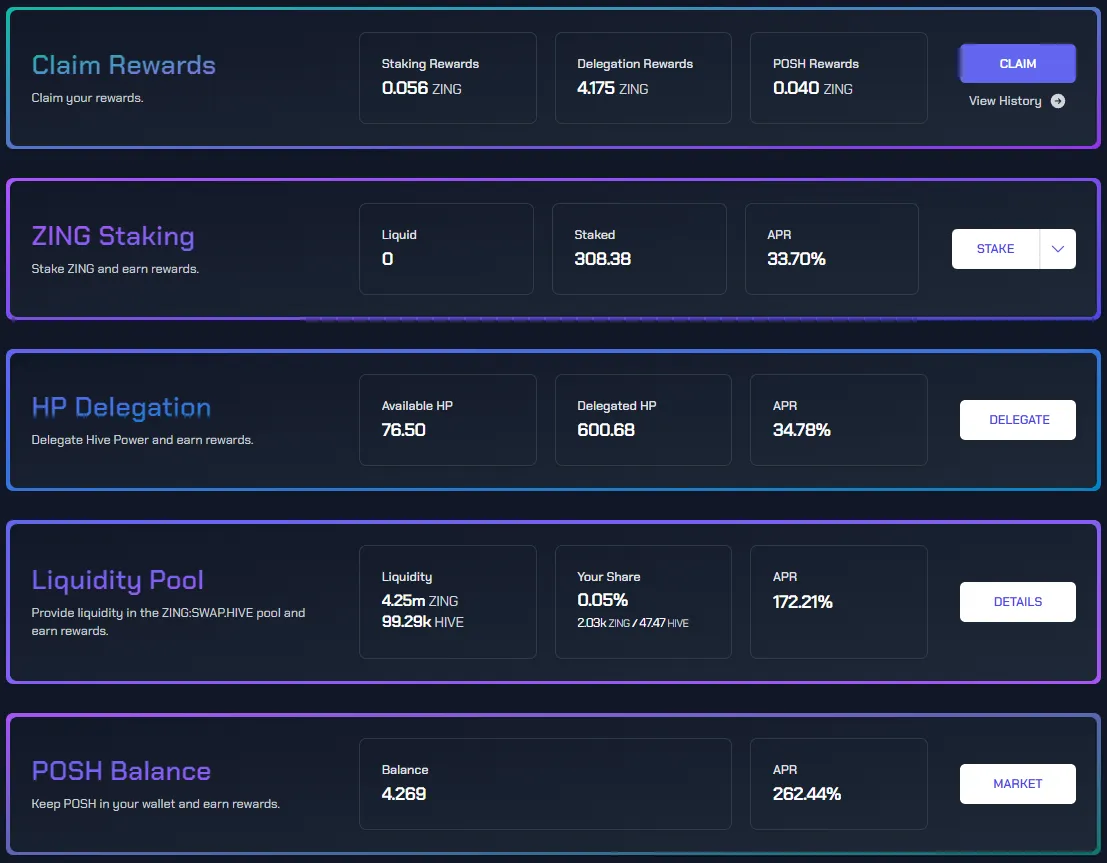Click the Liquid amount 0 in ZING Staking
The width and height of the screenshot is (1107, 863).
(x=388, y=259)
